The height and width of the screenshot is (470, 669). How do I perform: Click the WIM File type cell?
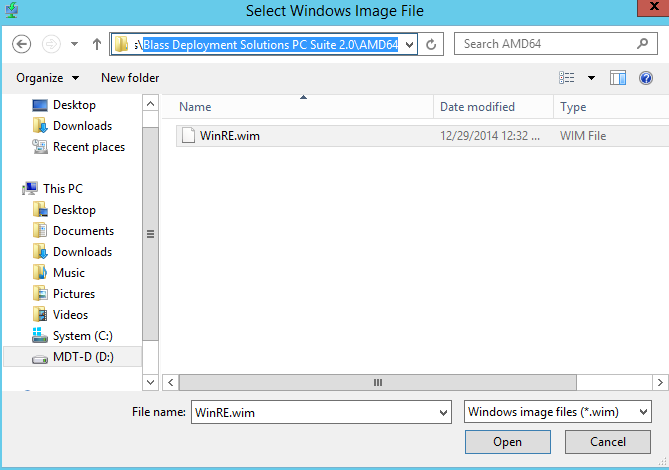pos(583,136)
